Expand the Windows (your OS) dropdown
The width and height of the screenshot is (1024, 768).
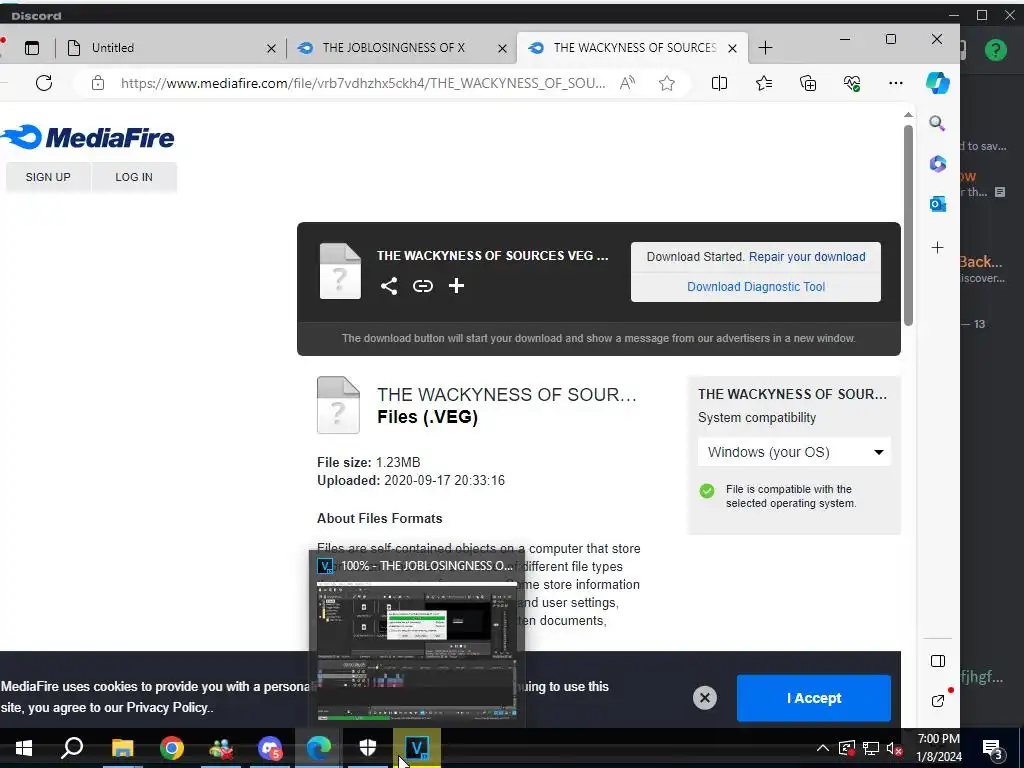pos(794,452)
